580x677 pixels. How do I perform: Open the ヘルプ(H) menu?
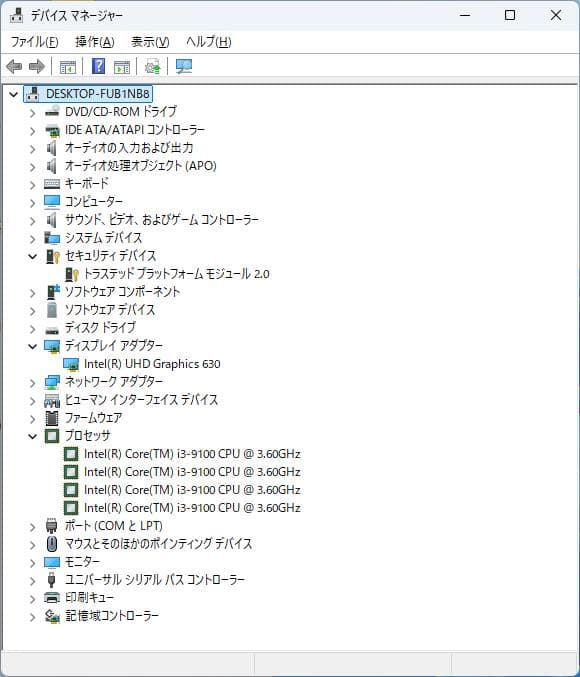click(x=209, y=42)
